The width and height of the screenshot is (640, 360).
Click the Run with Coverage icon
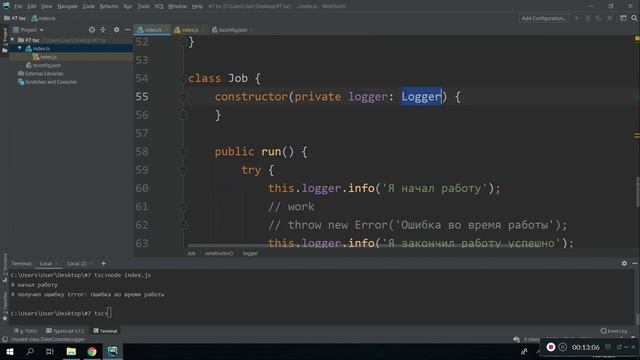pyautogui.click(x=598, y=18)
